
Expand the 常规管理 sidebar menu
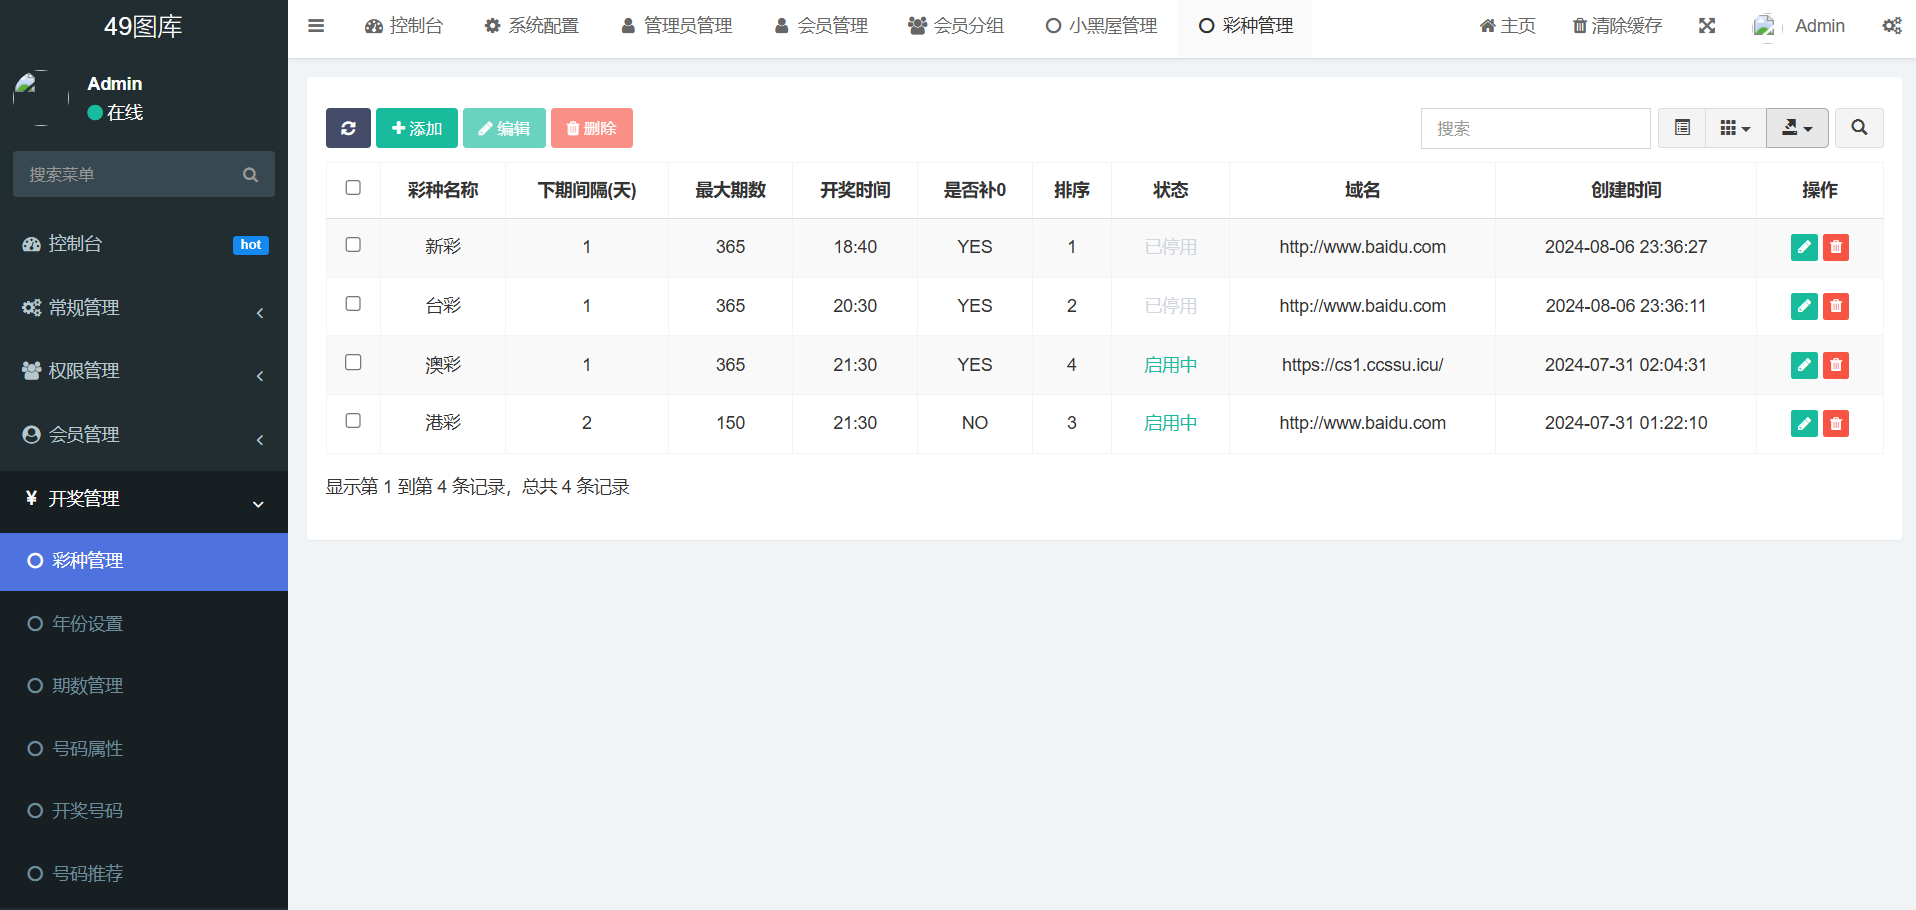point(144,308)
